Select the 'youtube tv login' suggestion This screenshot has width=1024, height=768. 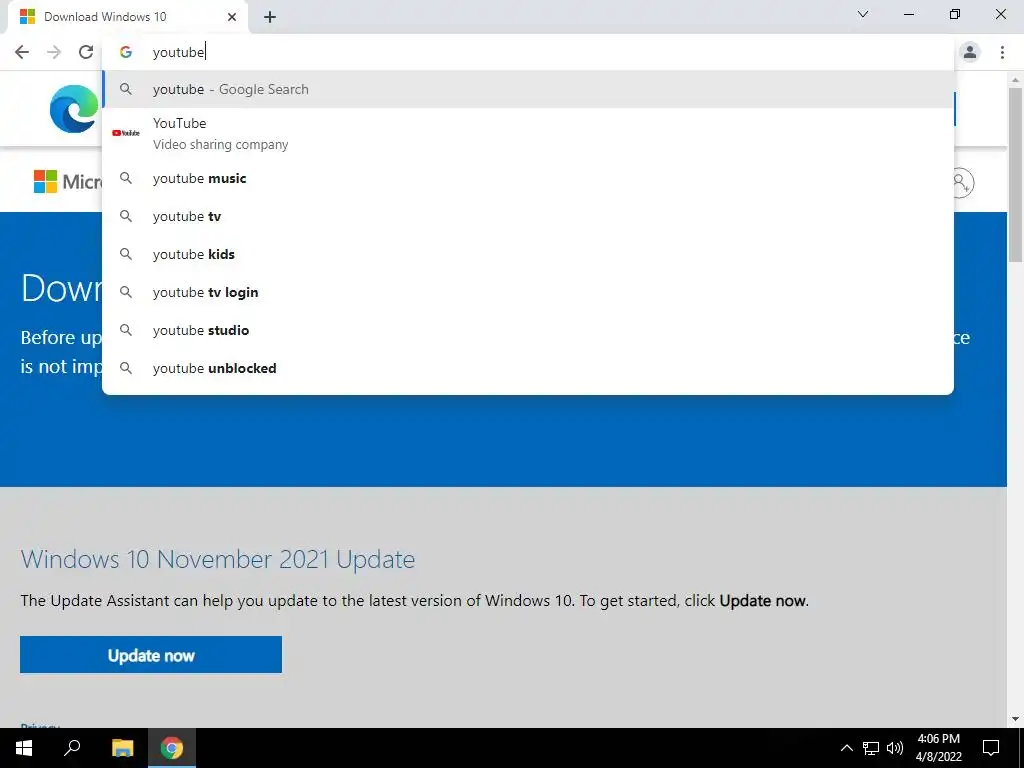click(x=528, y=292)
